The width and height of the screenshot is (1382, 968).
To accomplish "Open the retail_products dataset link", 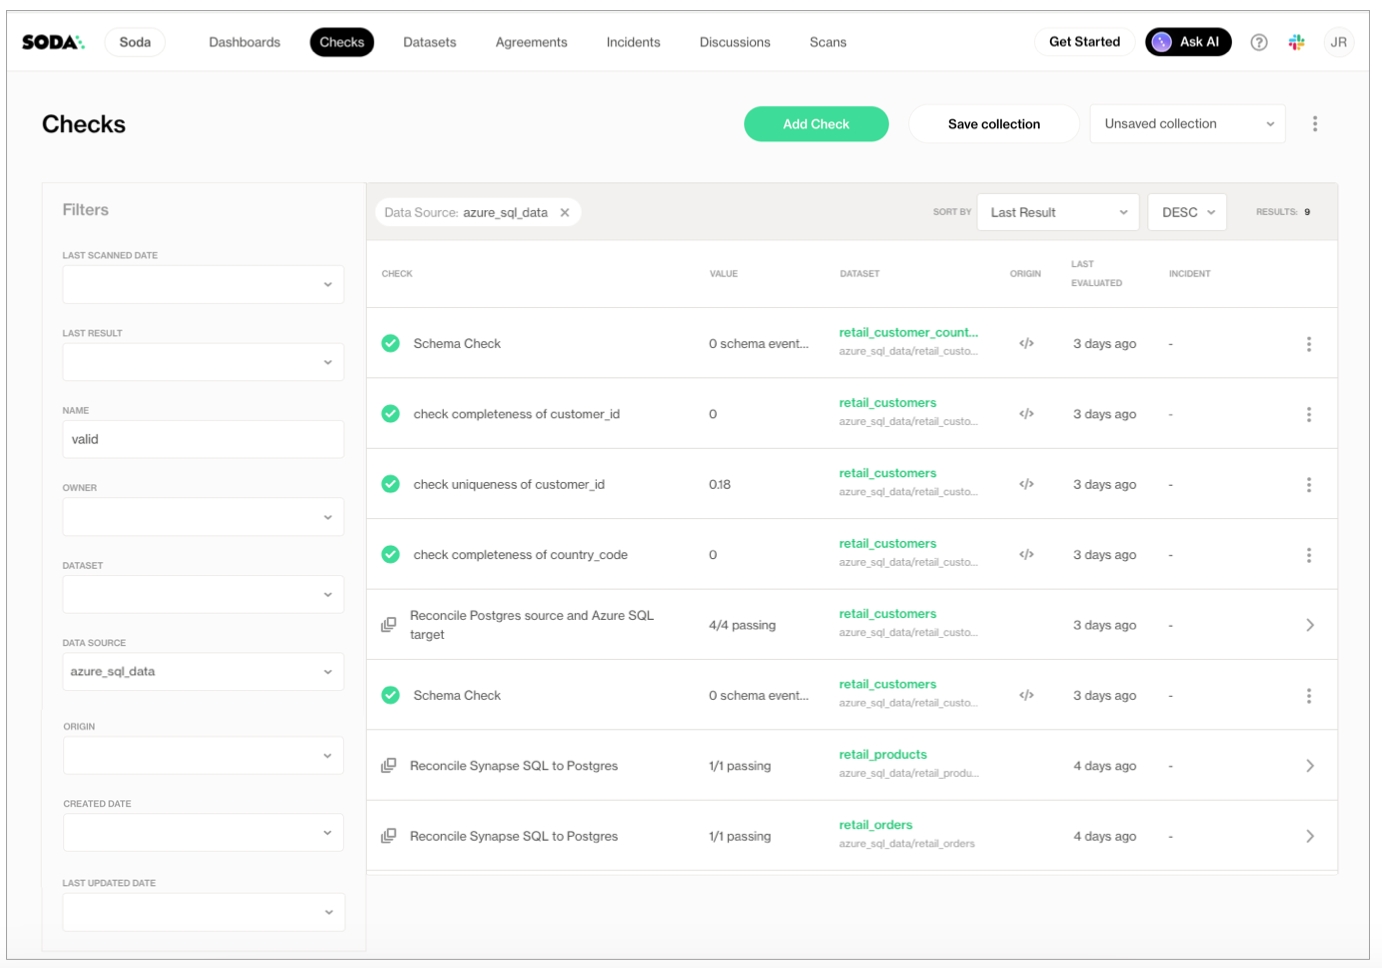I will (882, 755).
